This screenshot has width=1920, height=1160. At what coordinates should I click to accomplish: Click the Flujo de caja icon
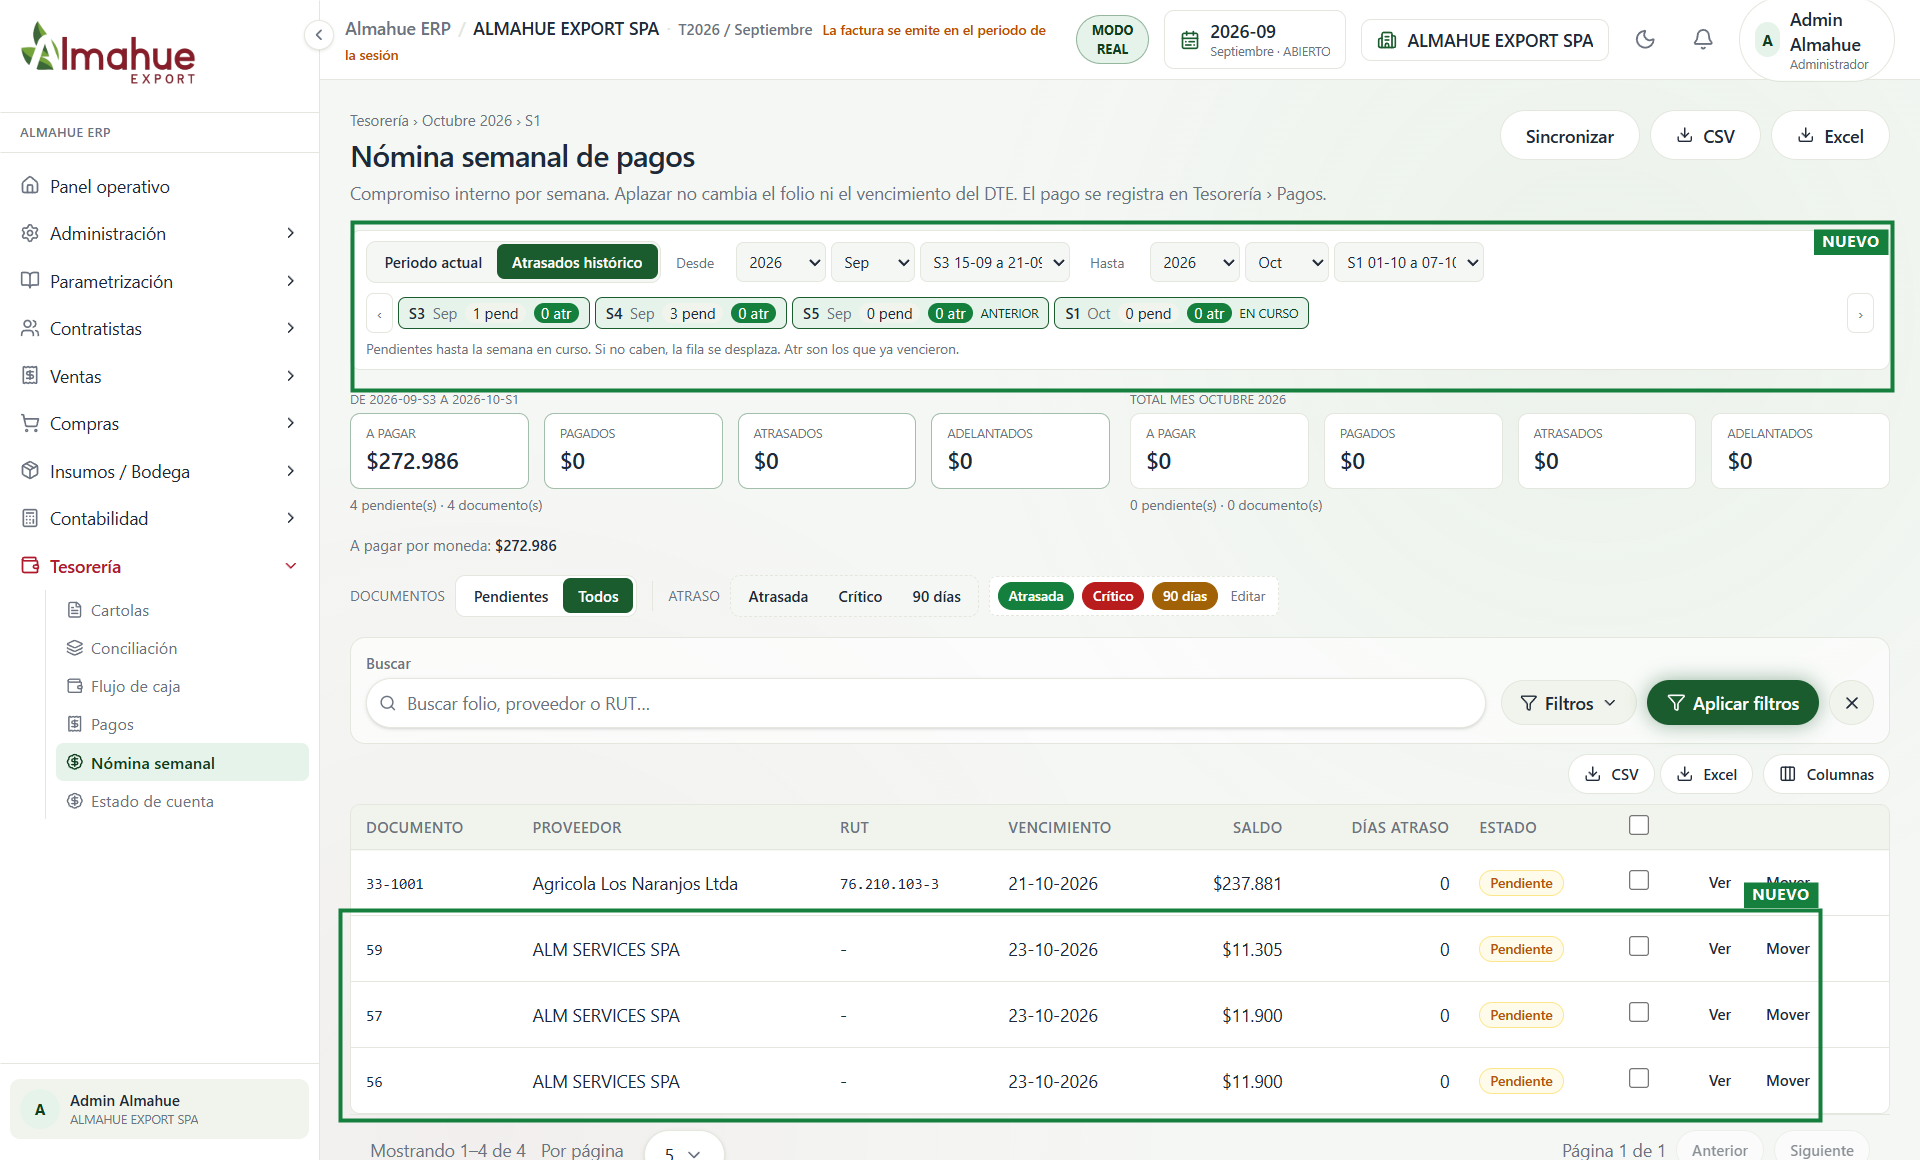[75, 686]
